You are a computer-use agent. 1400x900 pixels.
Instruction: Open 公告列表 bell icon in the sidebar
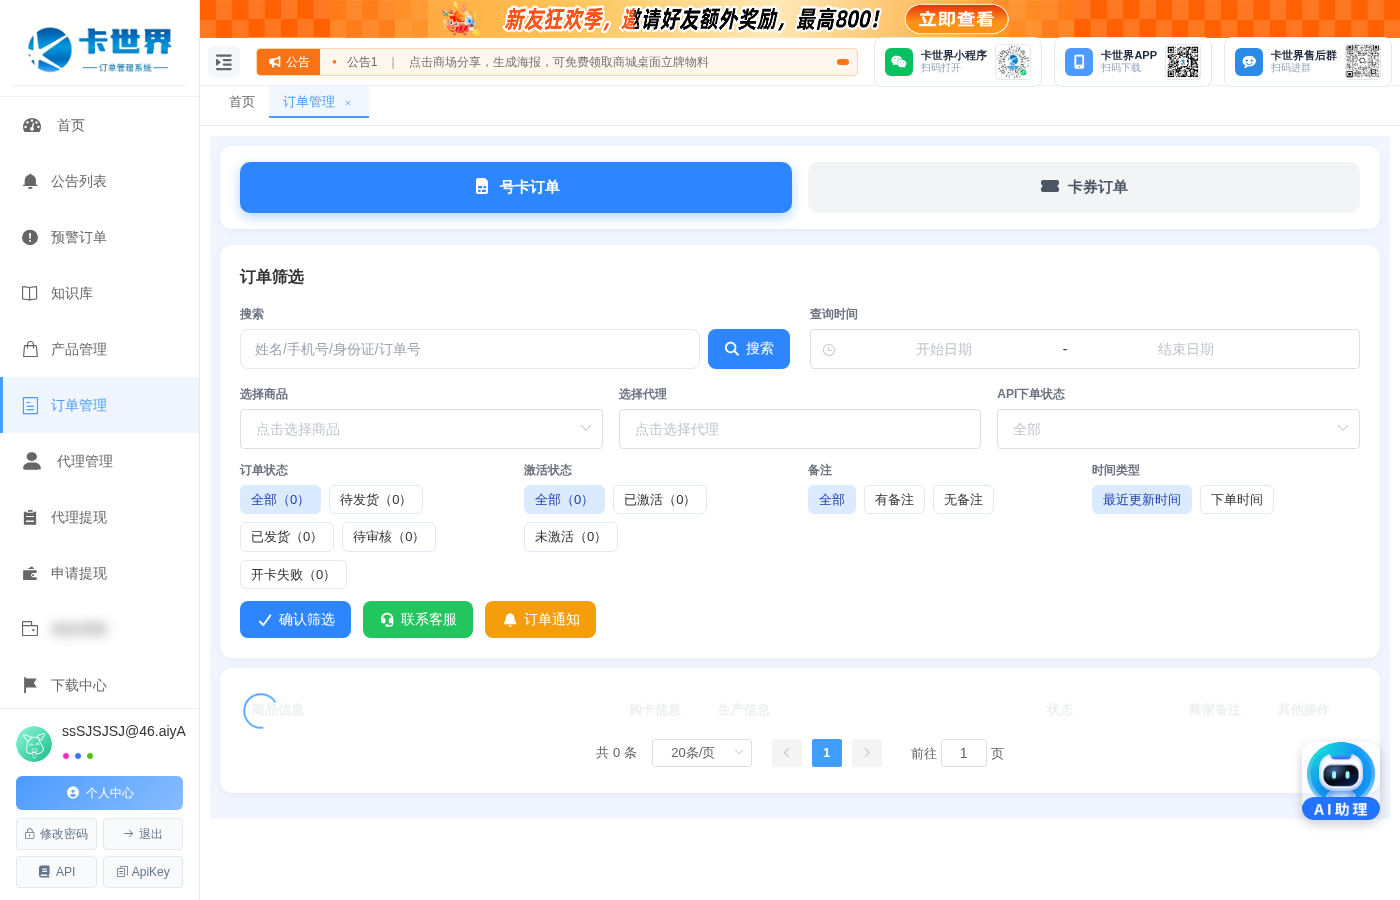click(x=30, y=181)
